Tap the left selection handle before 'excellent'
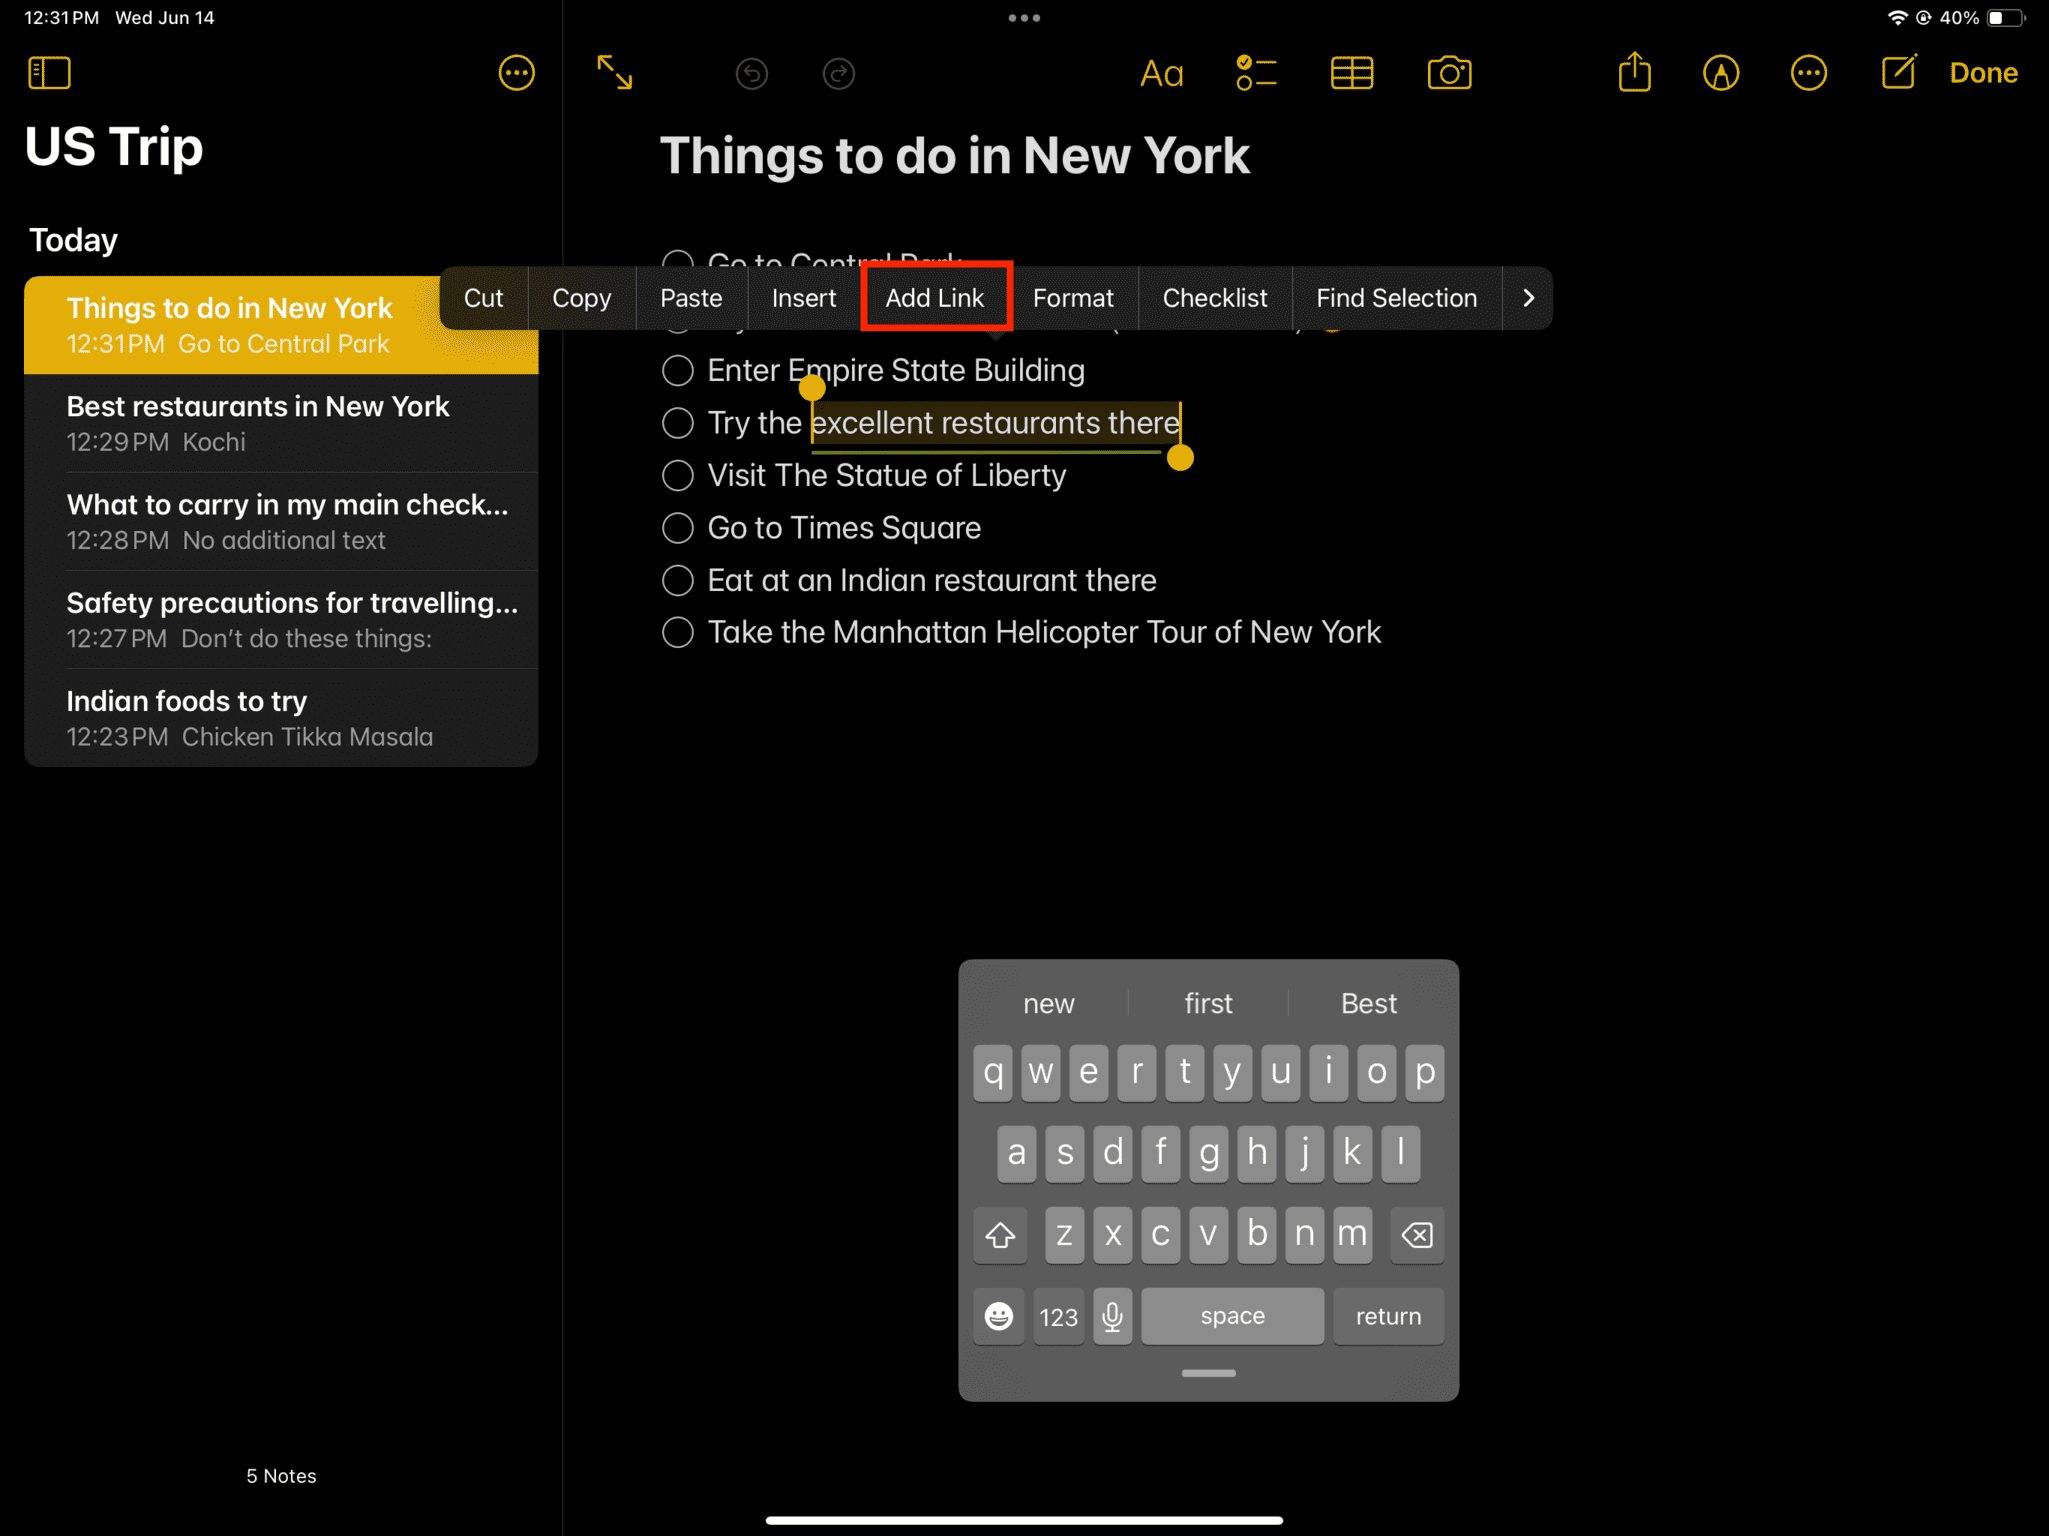This screenshot has width=2049, height=1536. [x=812, y=387]
